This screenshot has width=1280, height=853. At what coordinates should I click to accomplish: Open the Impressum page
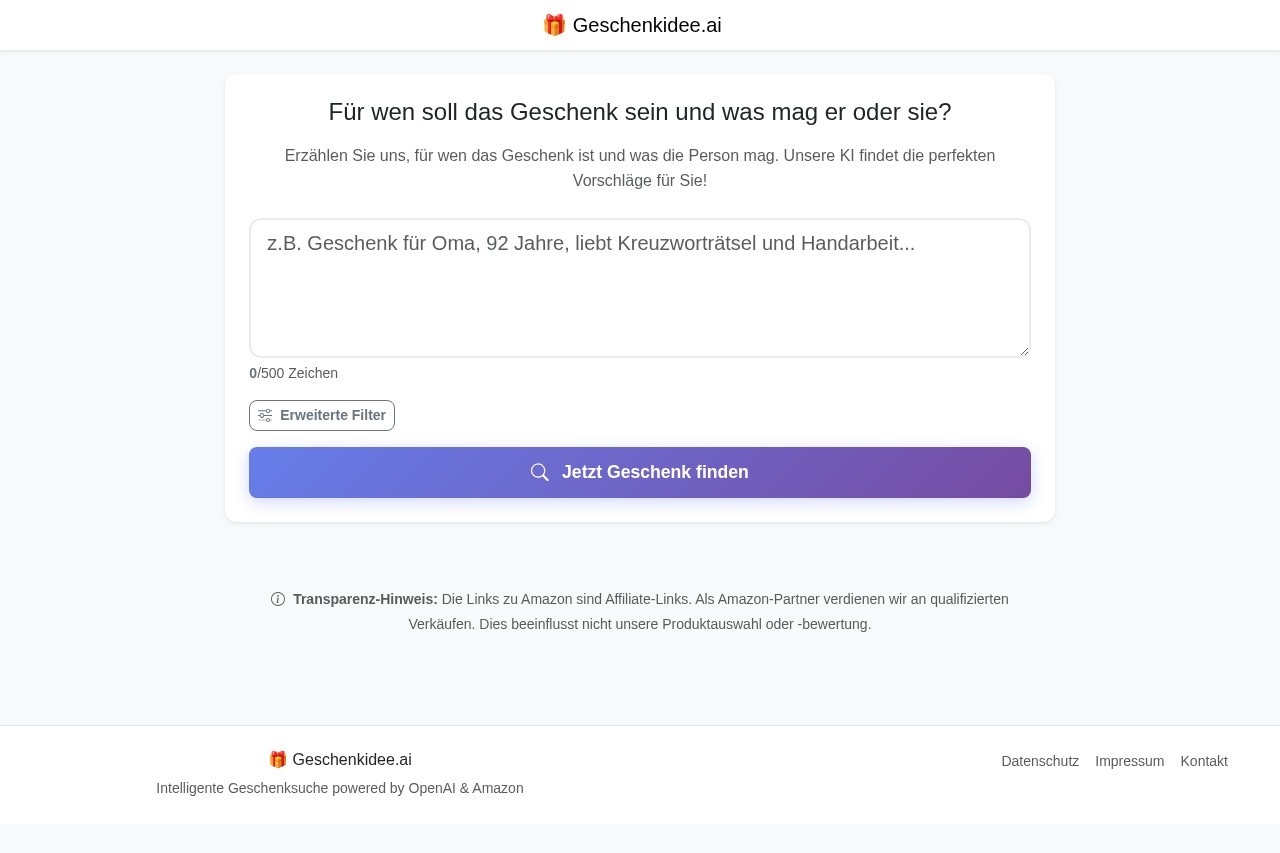1129,761
